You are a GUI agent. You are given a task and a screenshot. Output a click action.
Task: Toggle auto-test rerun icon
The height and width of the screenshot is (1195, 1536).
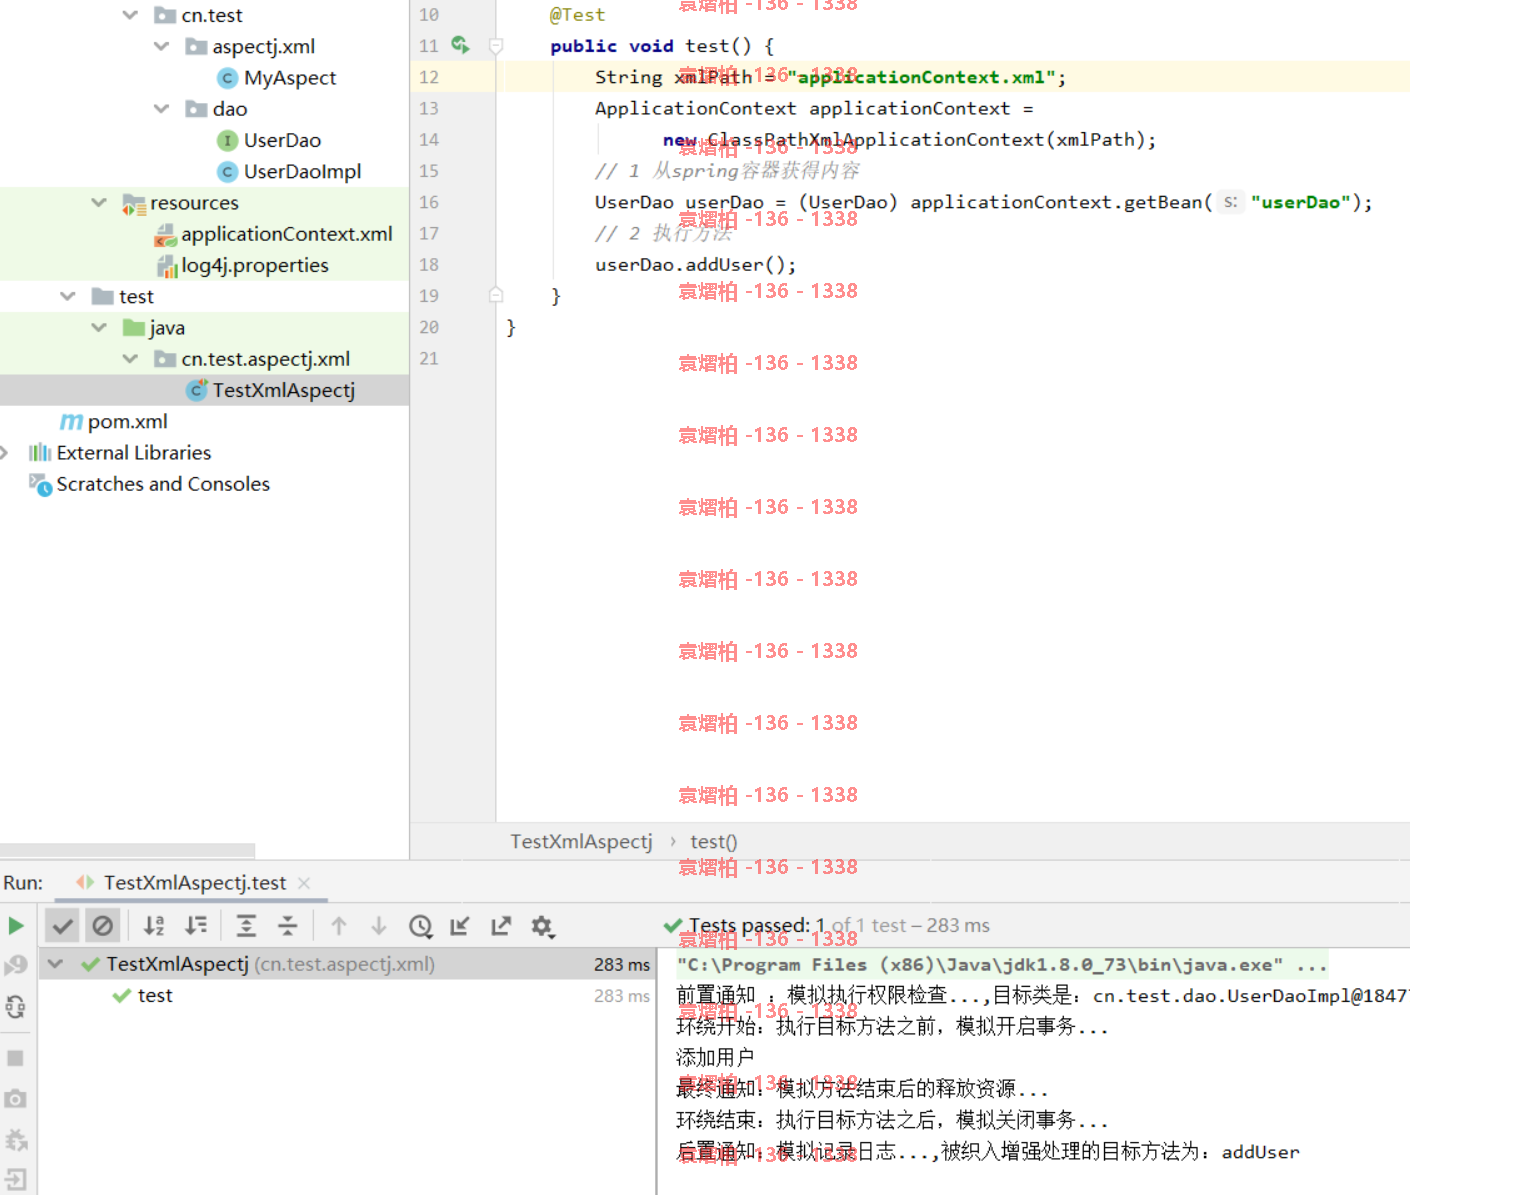tap(16, 1007)
